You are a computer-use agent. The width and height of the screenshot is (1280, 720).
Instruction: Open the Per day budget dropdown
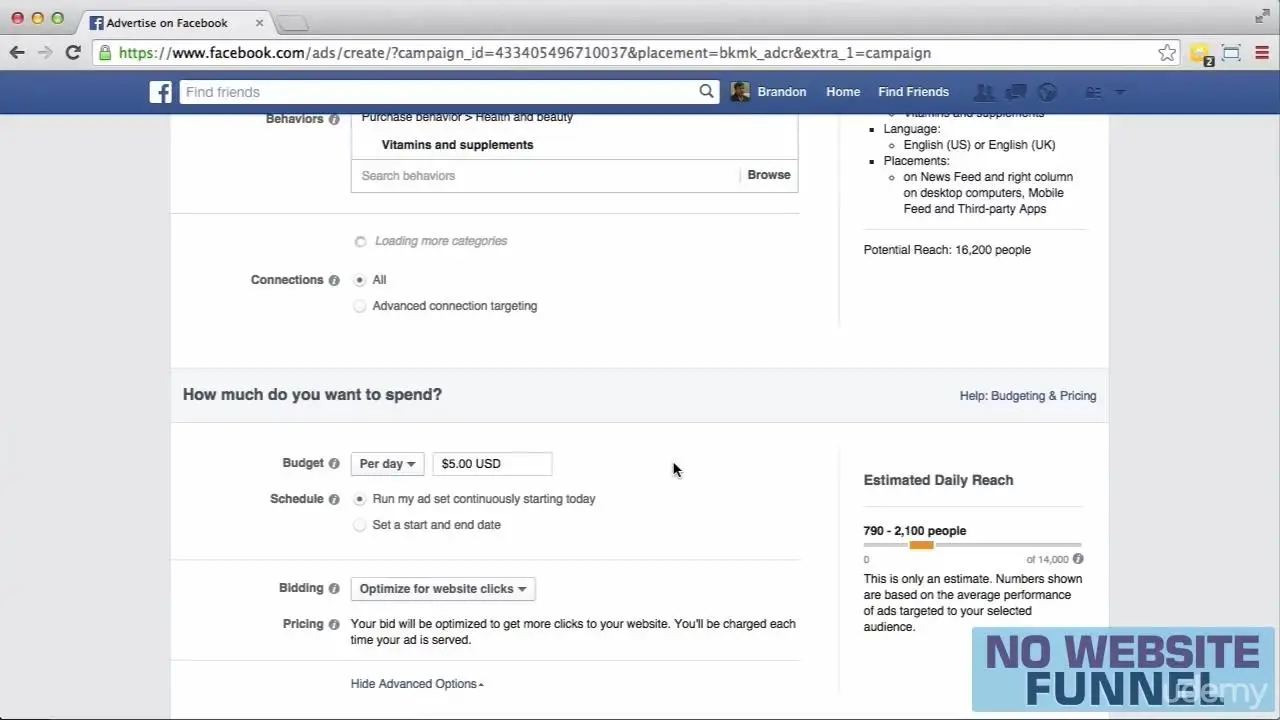pos(387,464)
